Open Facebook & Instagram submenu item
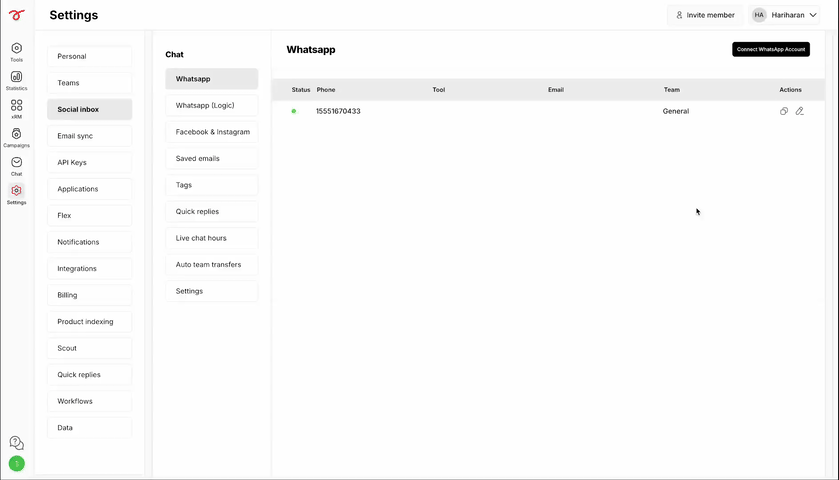 [211, 132]
